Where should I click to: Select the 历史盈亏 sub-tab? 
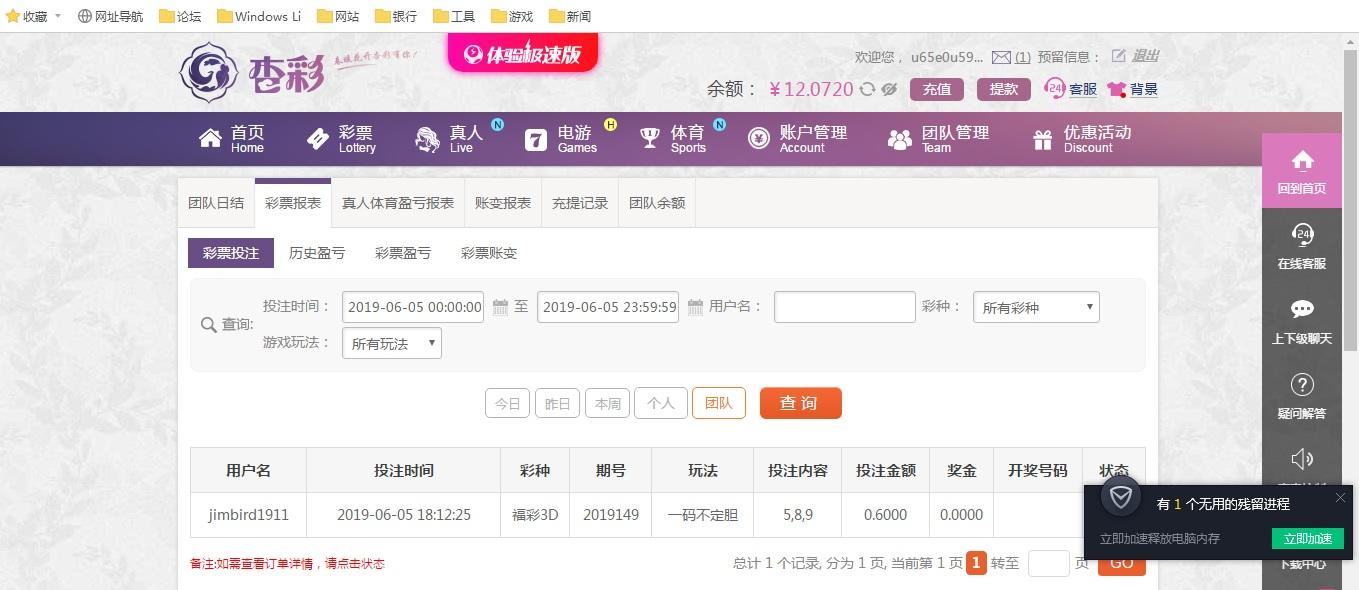pos(317,253)
